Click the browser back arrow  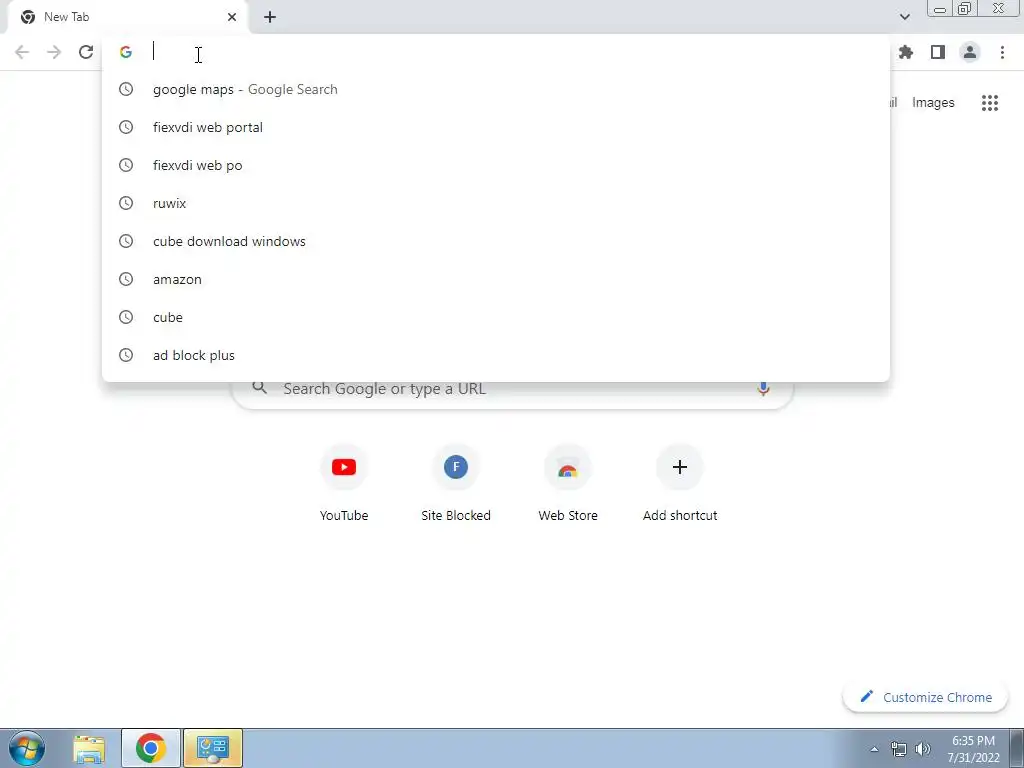coord(22,52)
